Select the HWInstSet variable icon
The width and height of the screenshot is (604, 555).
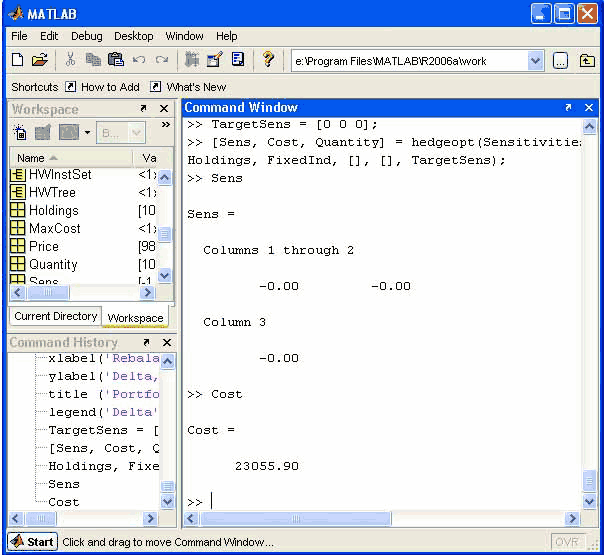[x=18, y=174]
